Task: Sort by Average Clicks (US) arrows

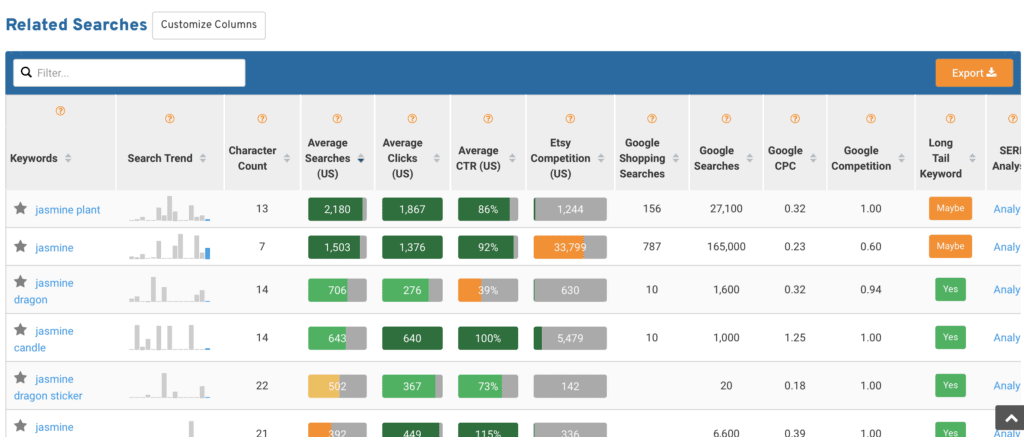Action: (436, 158)
